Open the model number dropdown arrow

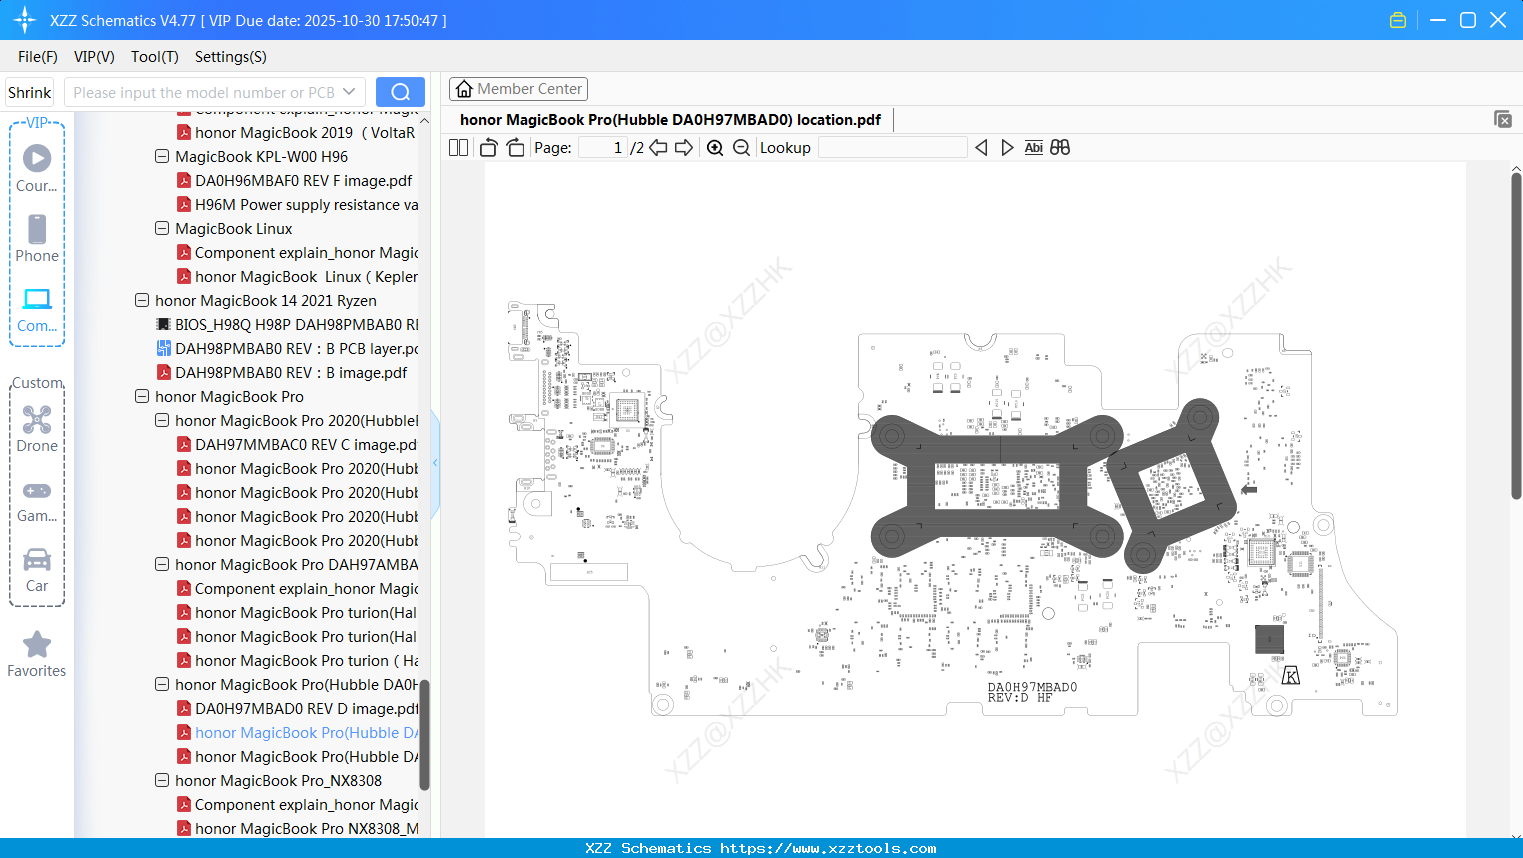point(349,92)
